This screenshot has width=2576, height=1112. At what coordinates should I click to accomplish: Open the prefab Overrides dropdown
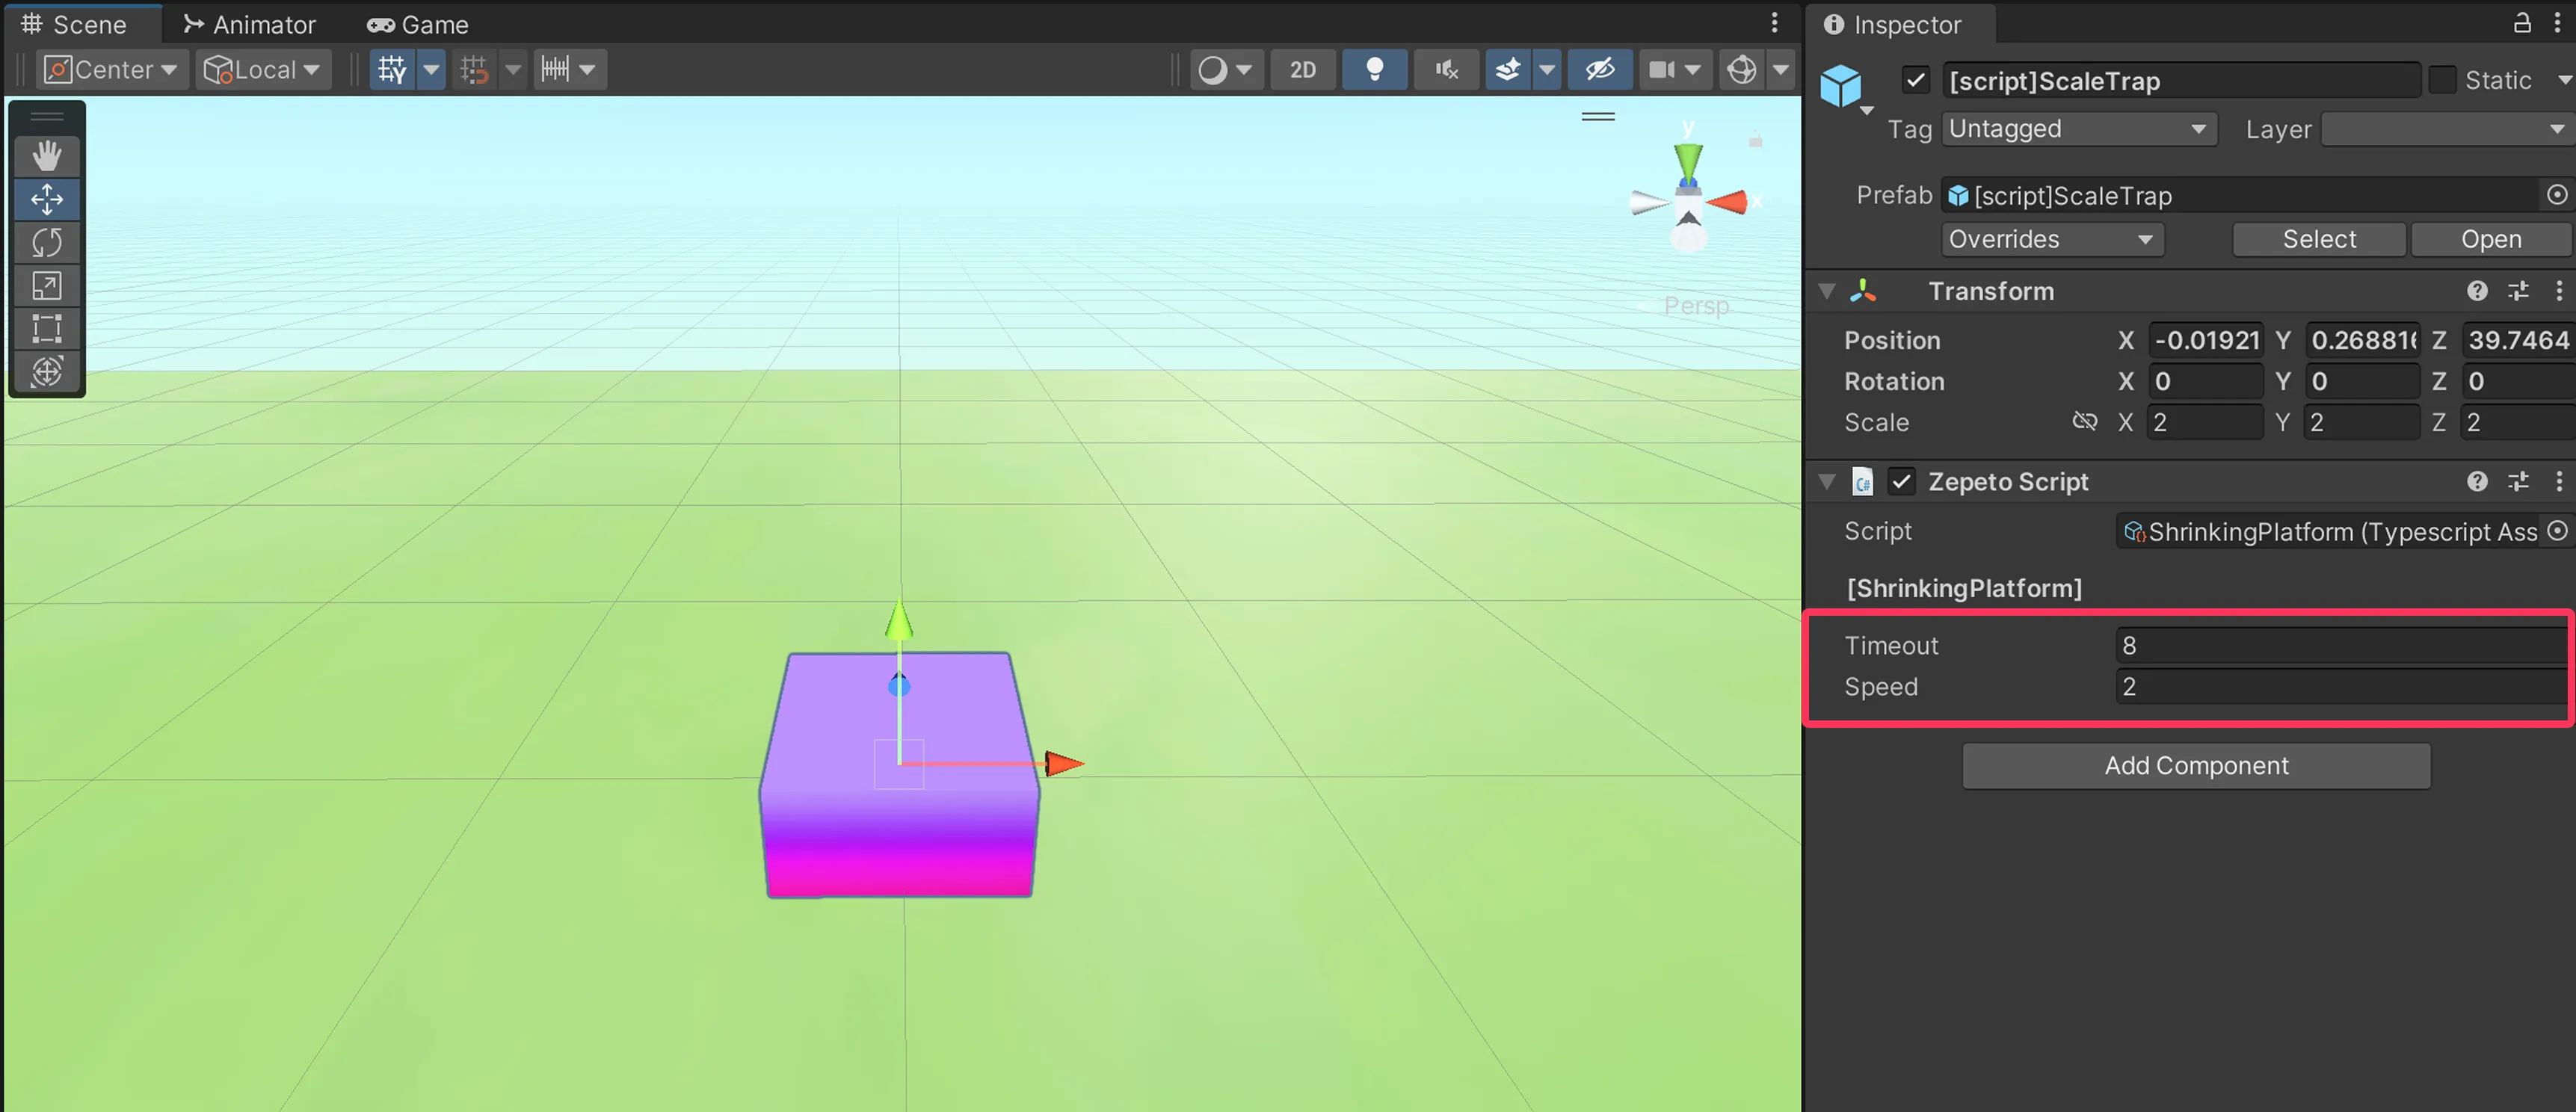point(2051,239)
